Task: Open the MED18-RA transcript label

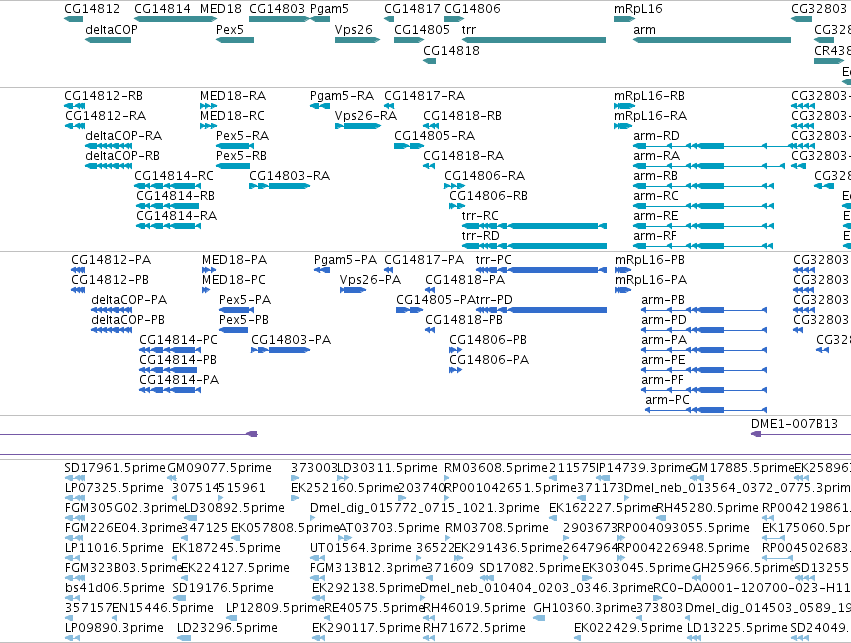Action: 233,96
